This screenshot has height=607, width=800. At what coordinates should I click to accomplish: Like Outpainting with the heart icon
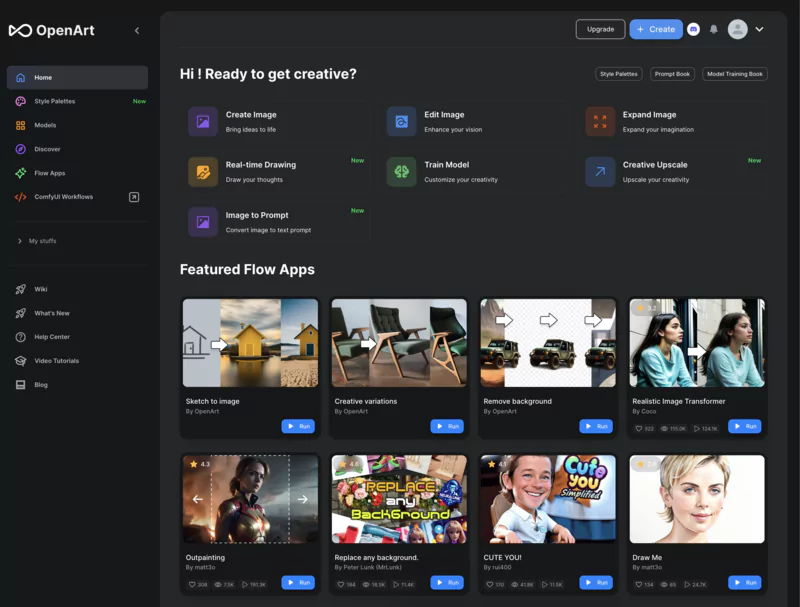[x=192, y=585]
